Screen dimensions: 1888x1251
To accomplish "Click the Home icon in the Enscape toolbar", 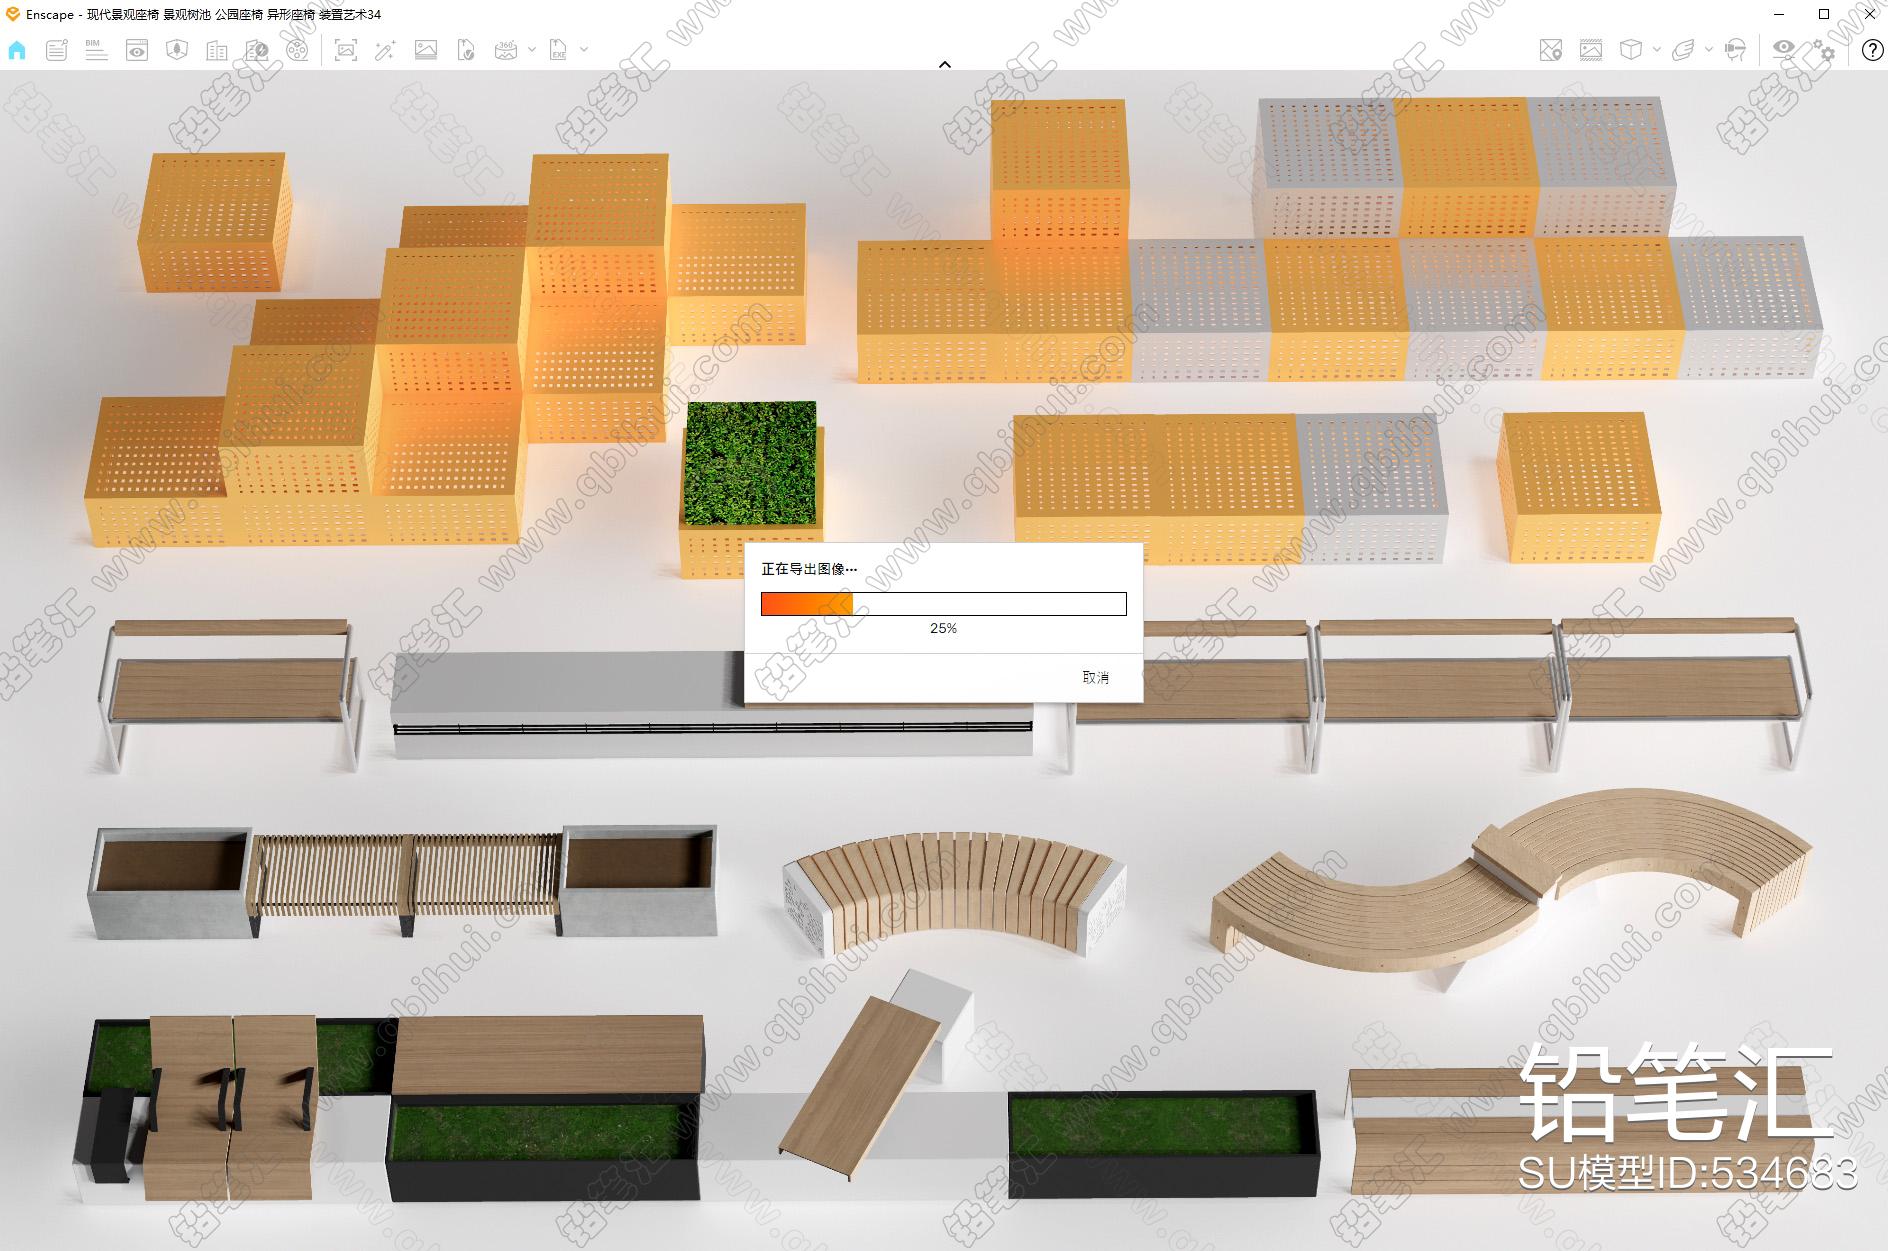I will (x=17, y=50).
